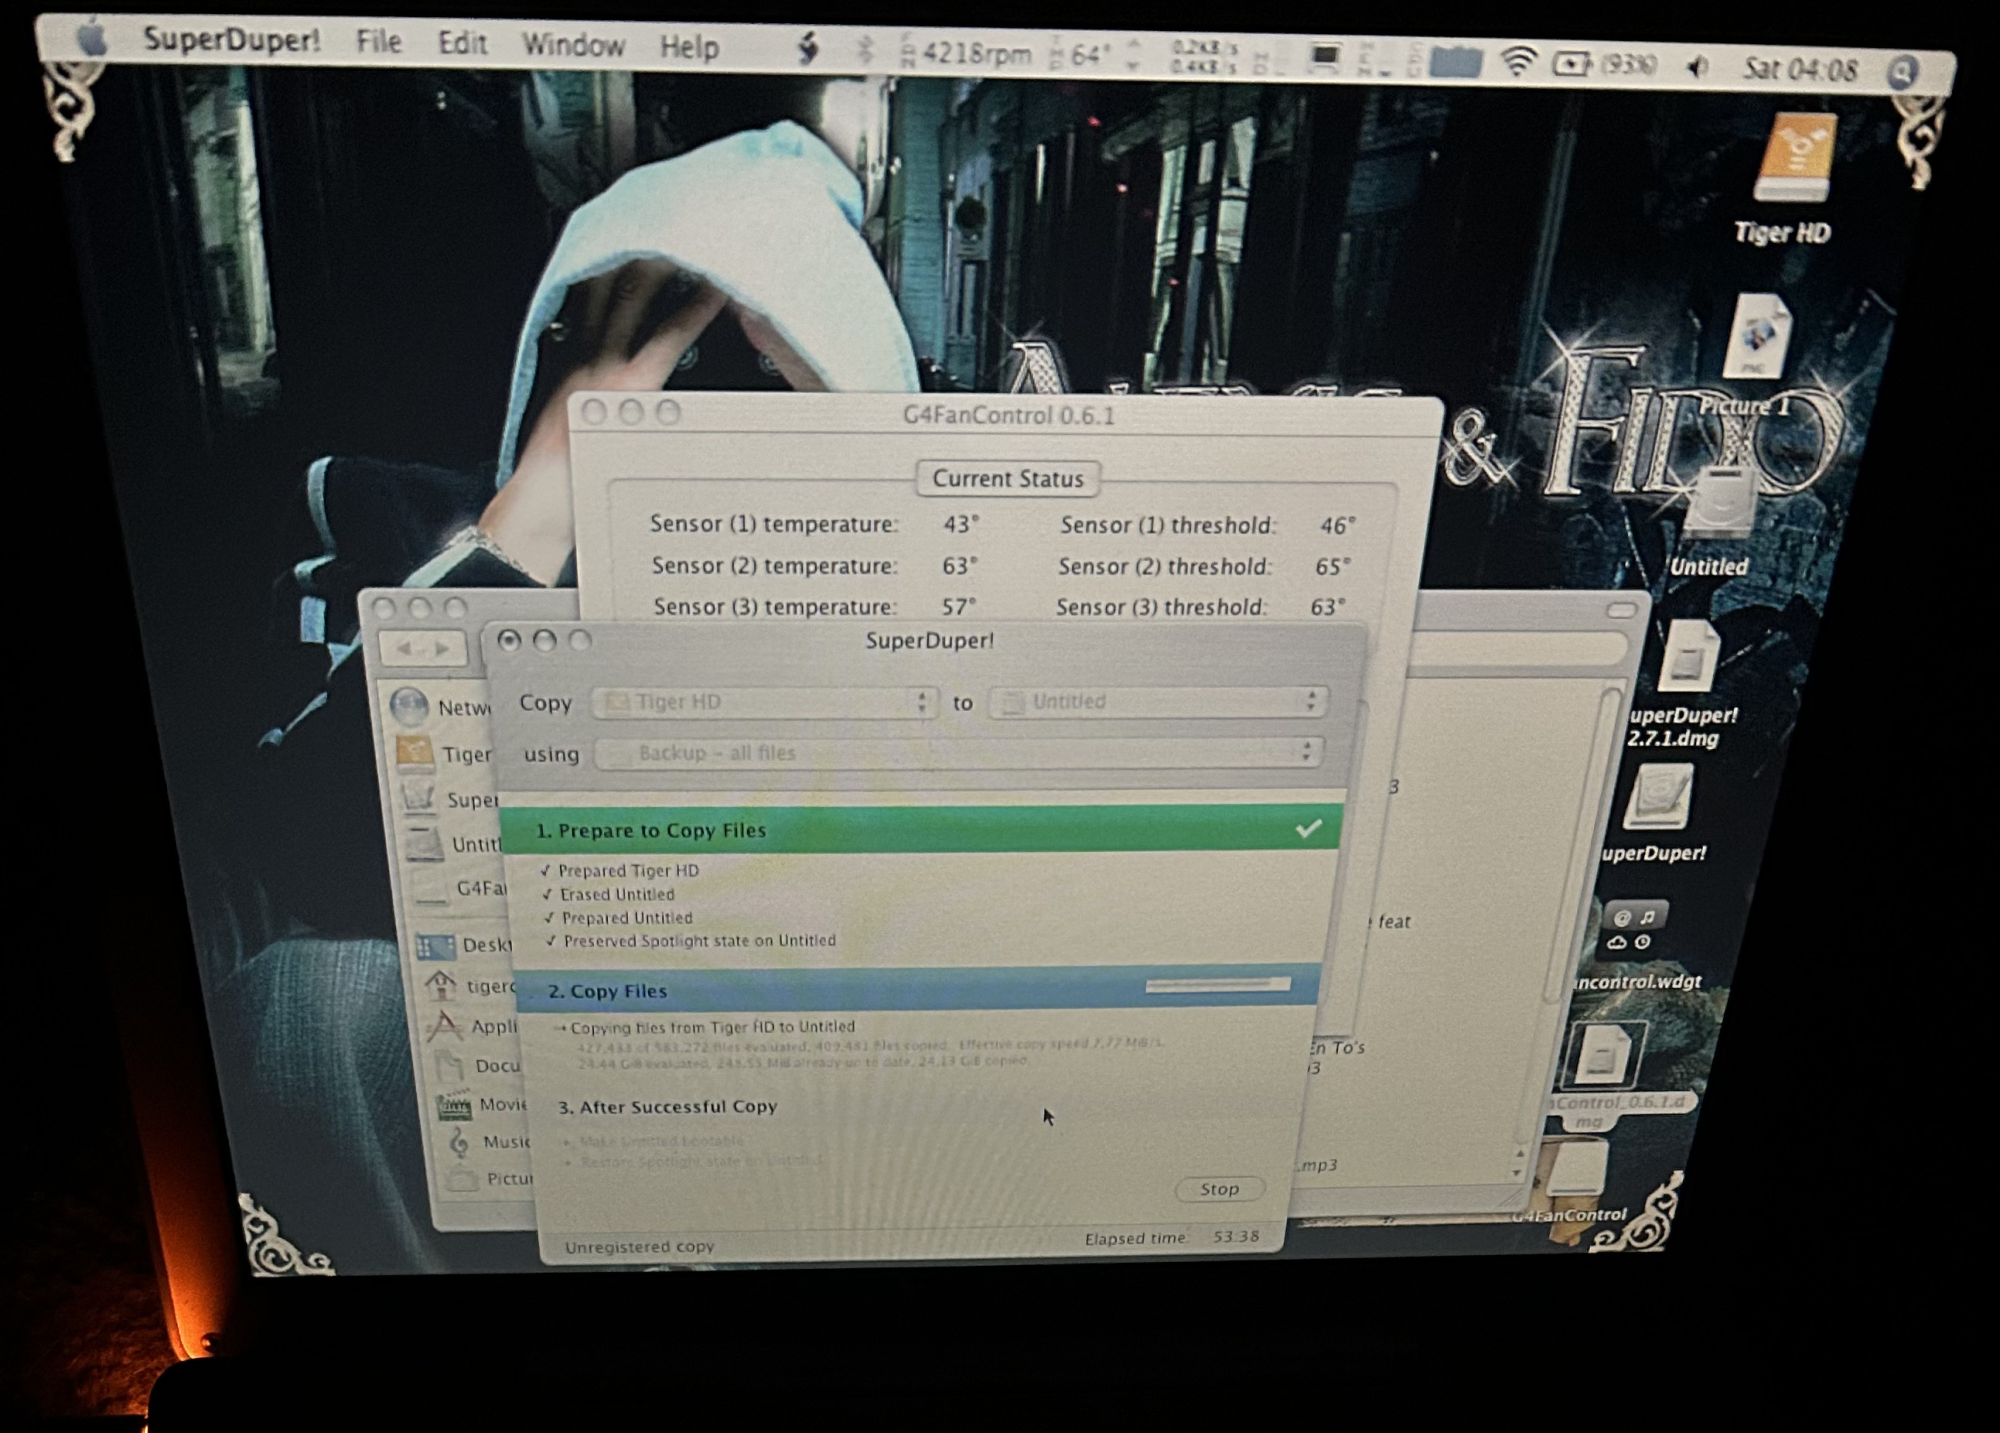Select the tiger home folder in Finder sidebar

coord(471,986)
